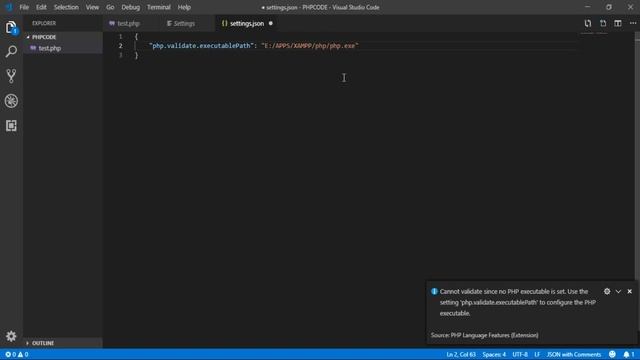This screenshot has width=640, height=360.
Task: Click the info icon in the notification
Action: click(x=434, y=291)
